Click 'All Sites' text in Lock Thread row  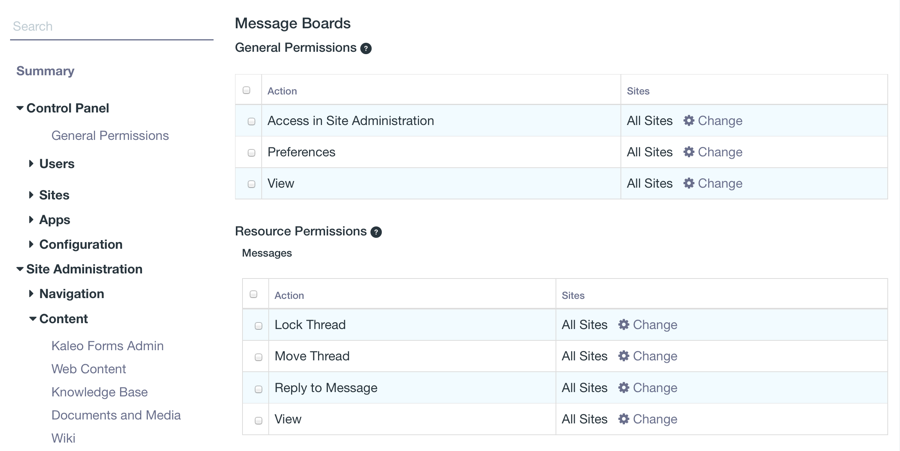pos(584,325)
